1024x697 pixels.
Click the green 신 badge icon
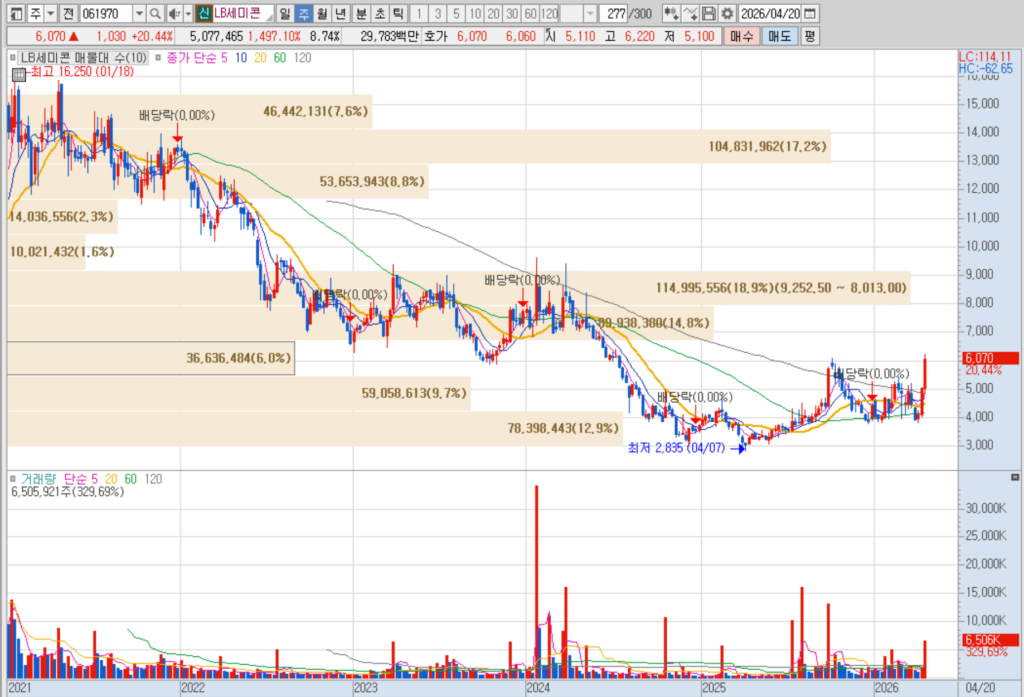[x=204, y=13]
